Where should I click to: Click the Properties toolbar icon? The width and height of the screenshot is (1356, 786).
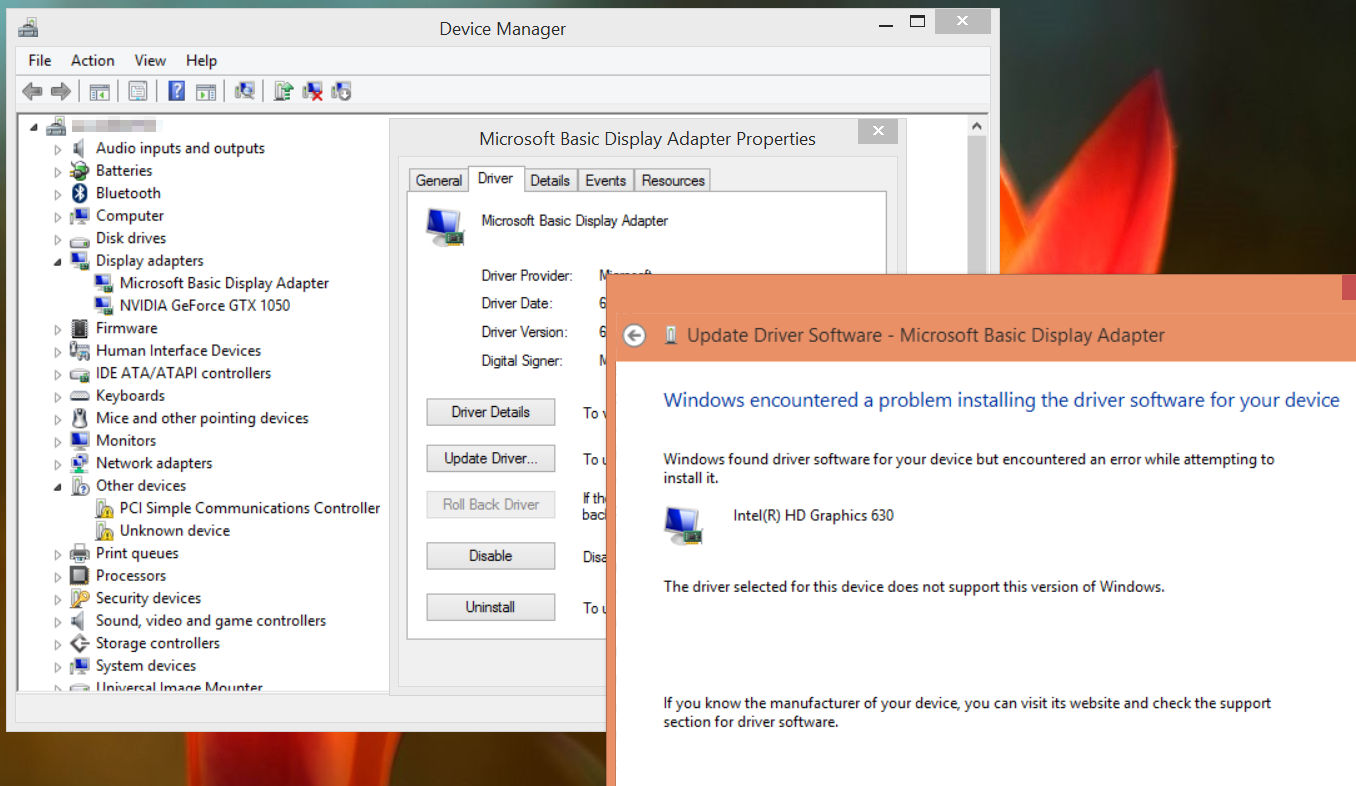coord(138,91)
